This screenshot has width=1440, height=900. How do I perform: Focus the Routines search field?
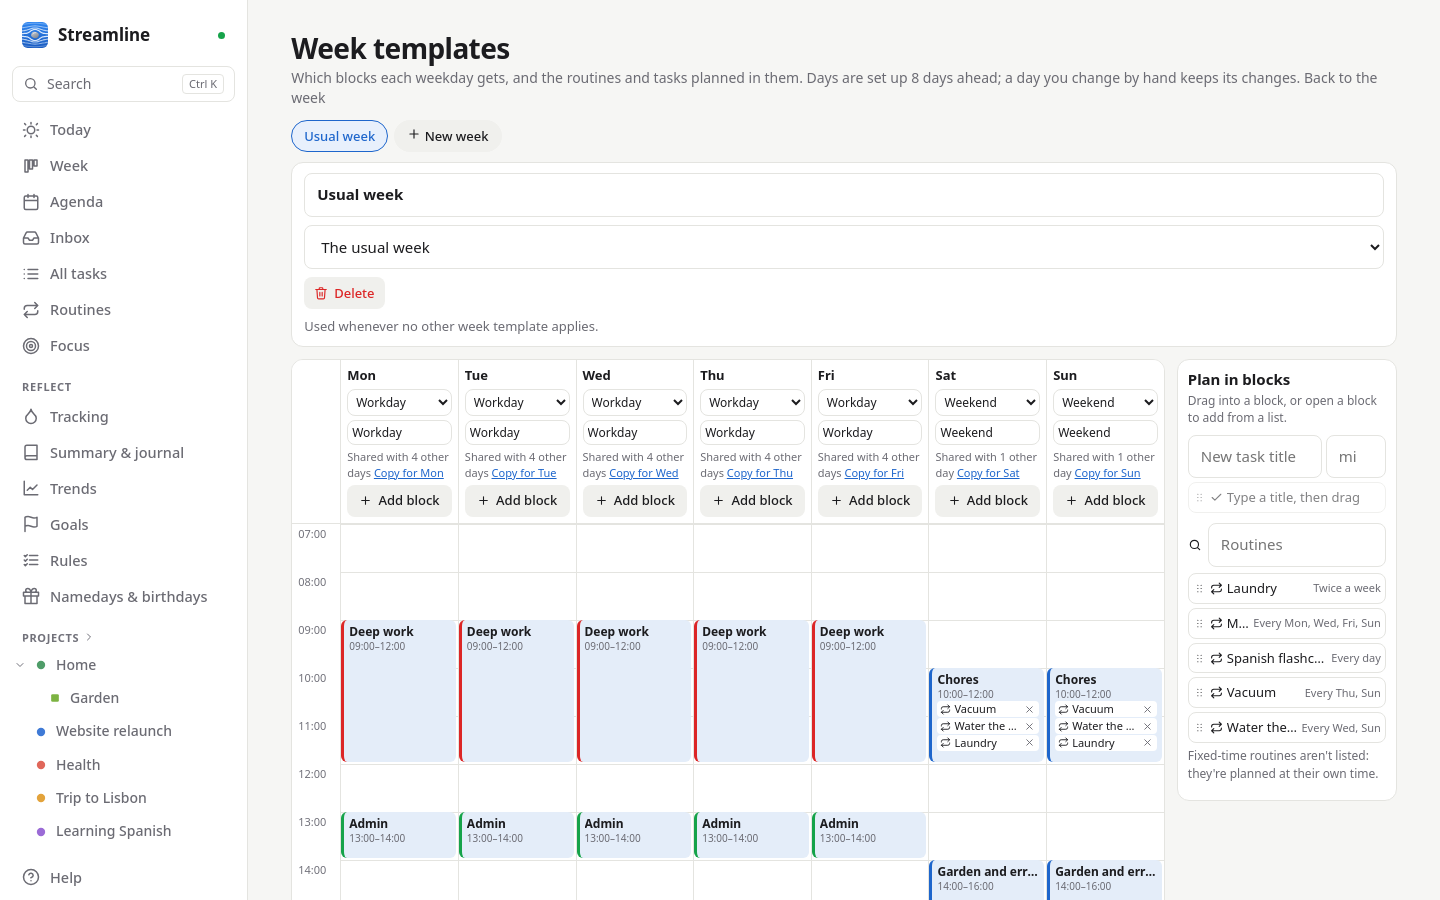click(1297, 545)
